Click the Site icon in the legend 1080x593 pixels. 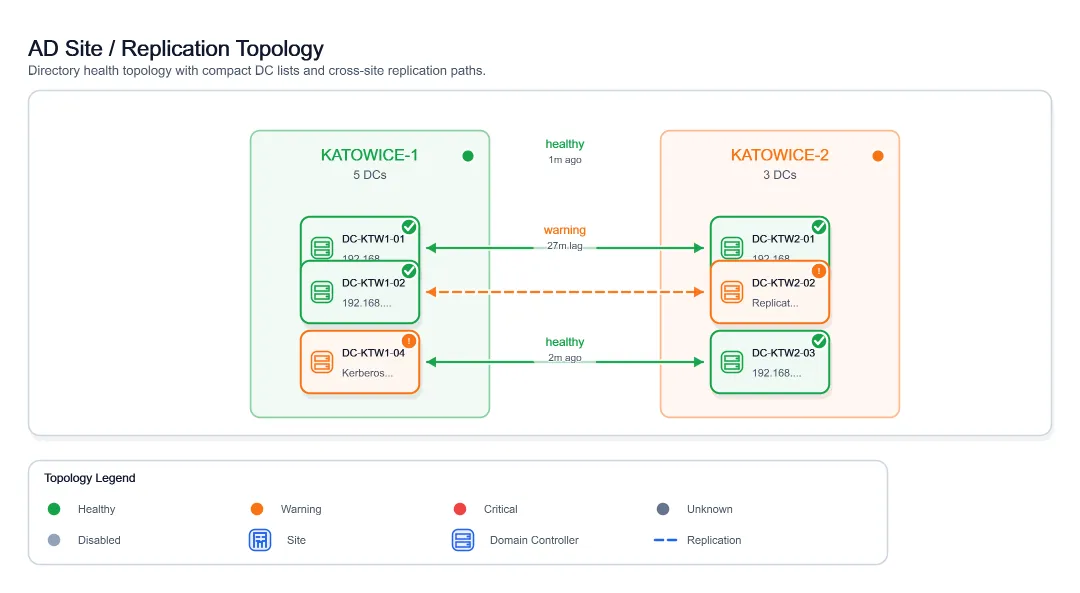pyautogui.click(x=260, y=540)
